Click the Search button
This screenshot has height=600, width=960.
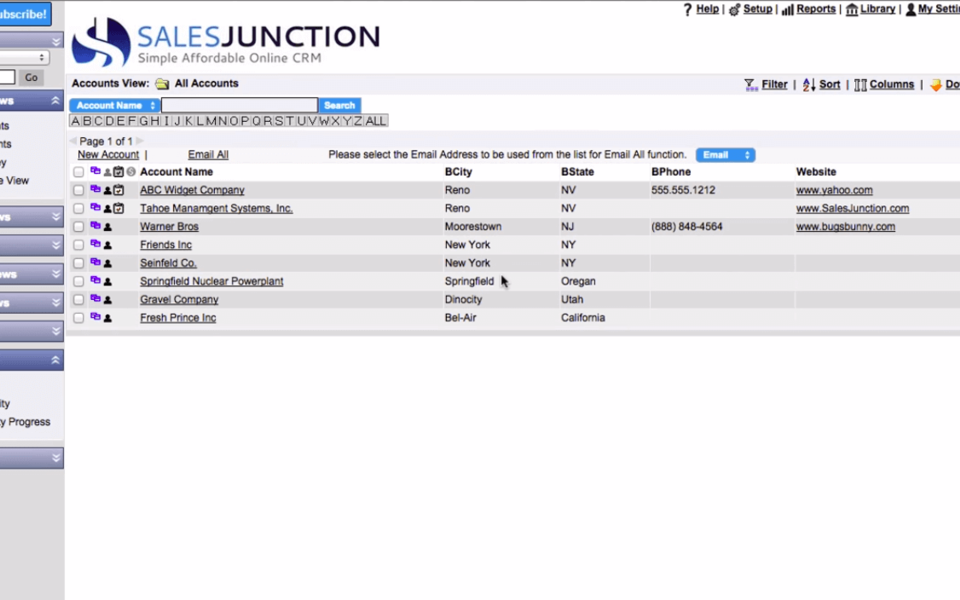click(x=340, y=105)
